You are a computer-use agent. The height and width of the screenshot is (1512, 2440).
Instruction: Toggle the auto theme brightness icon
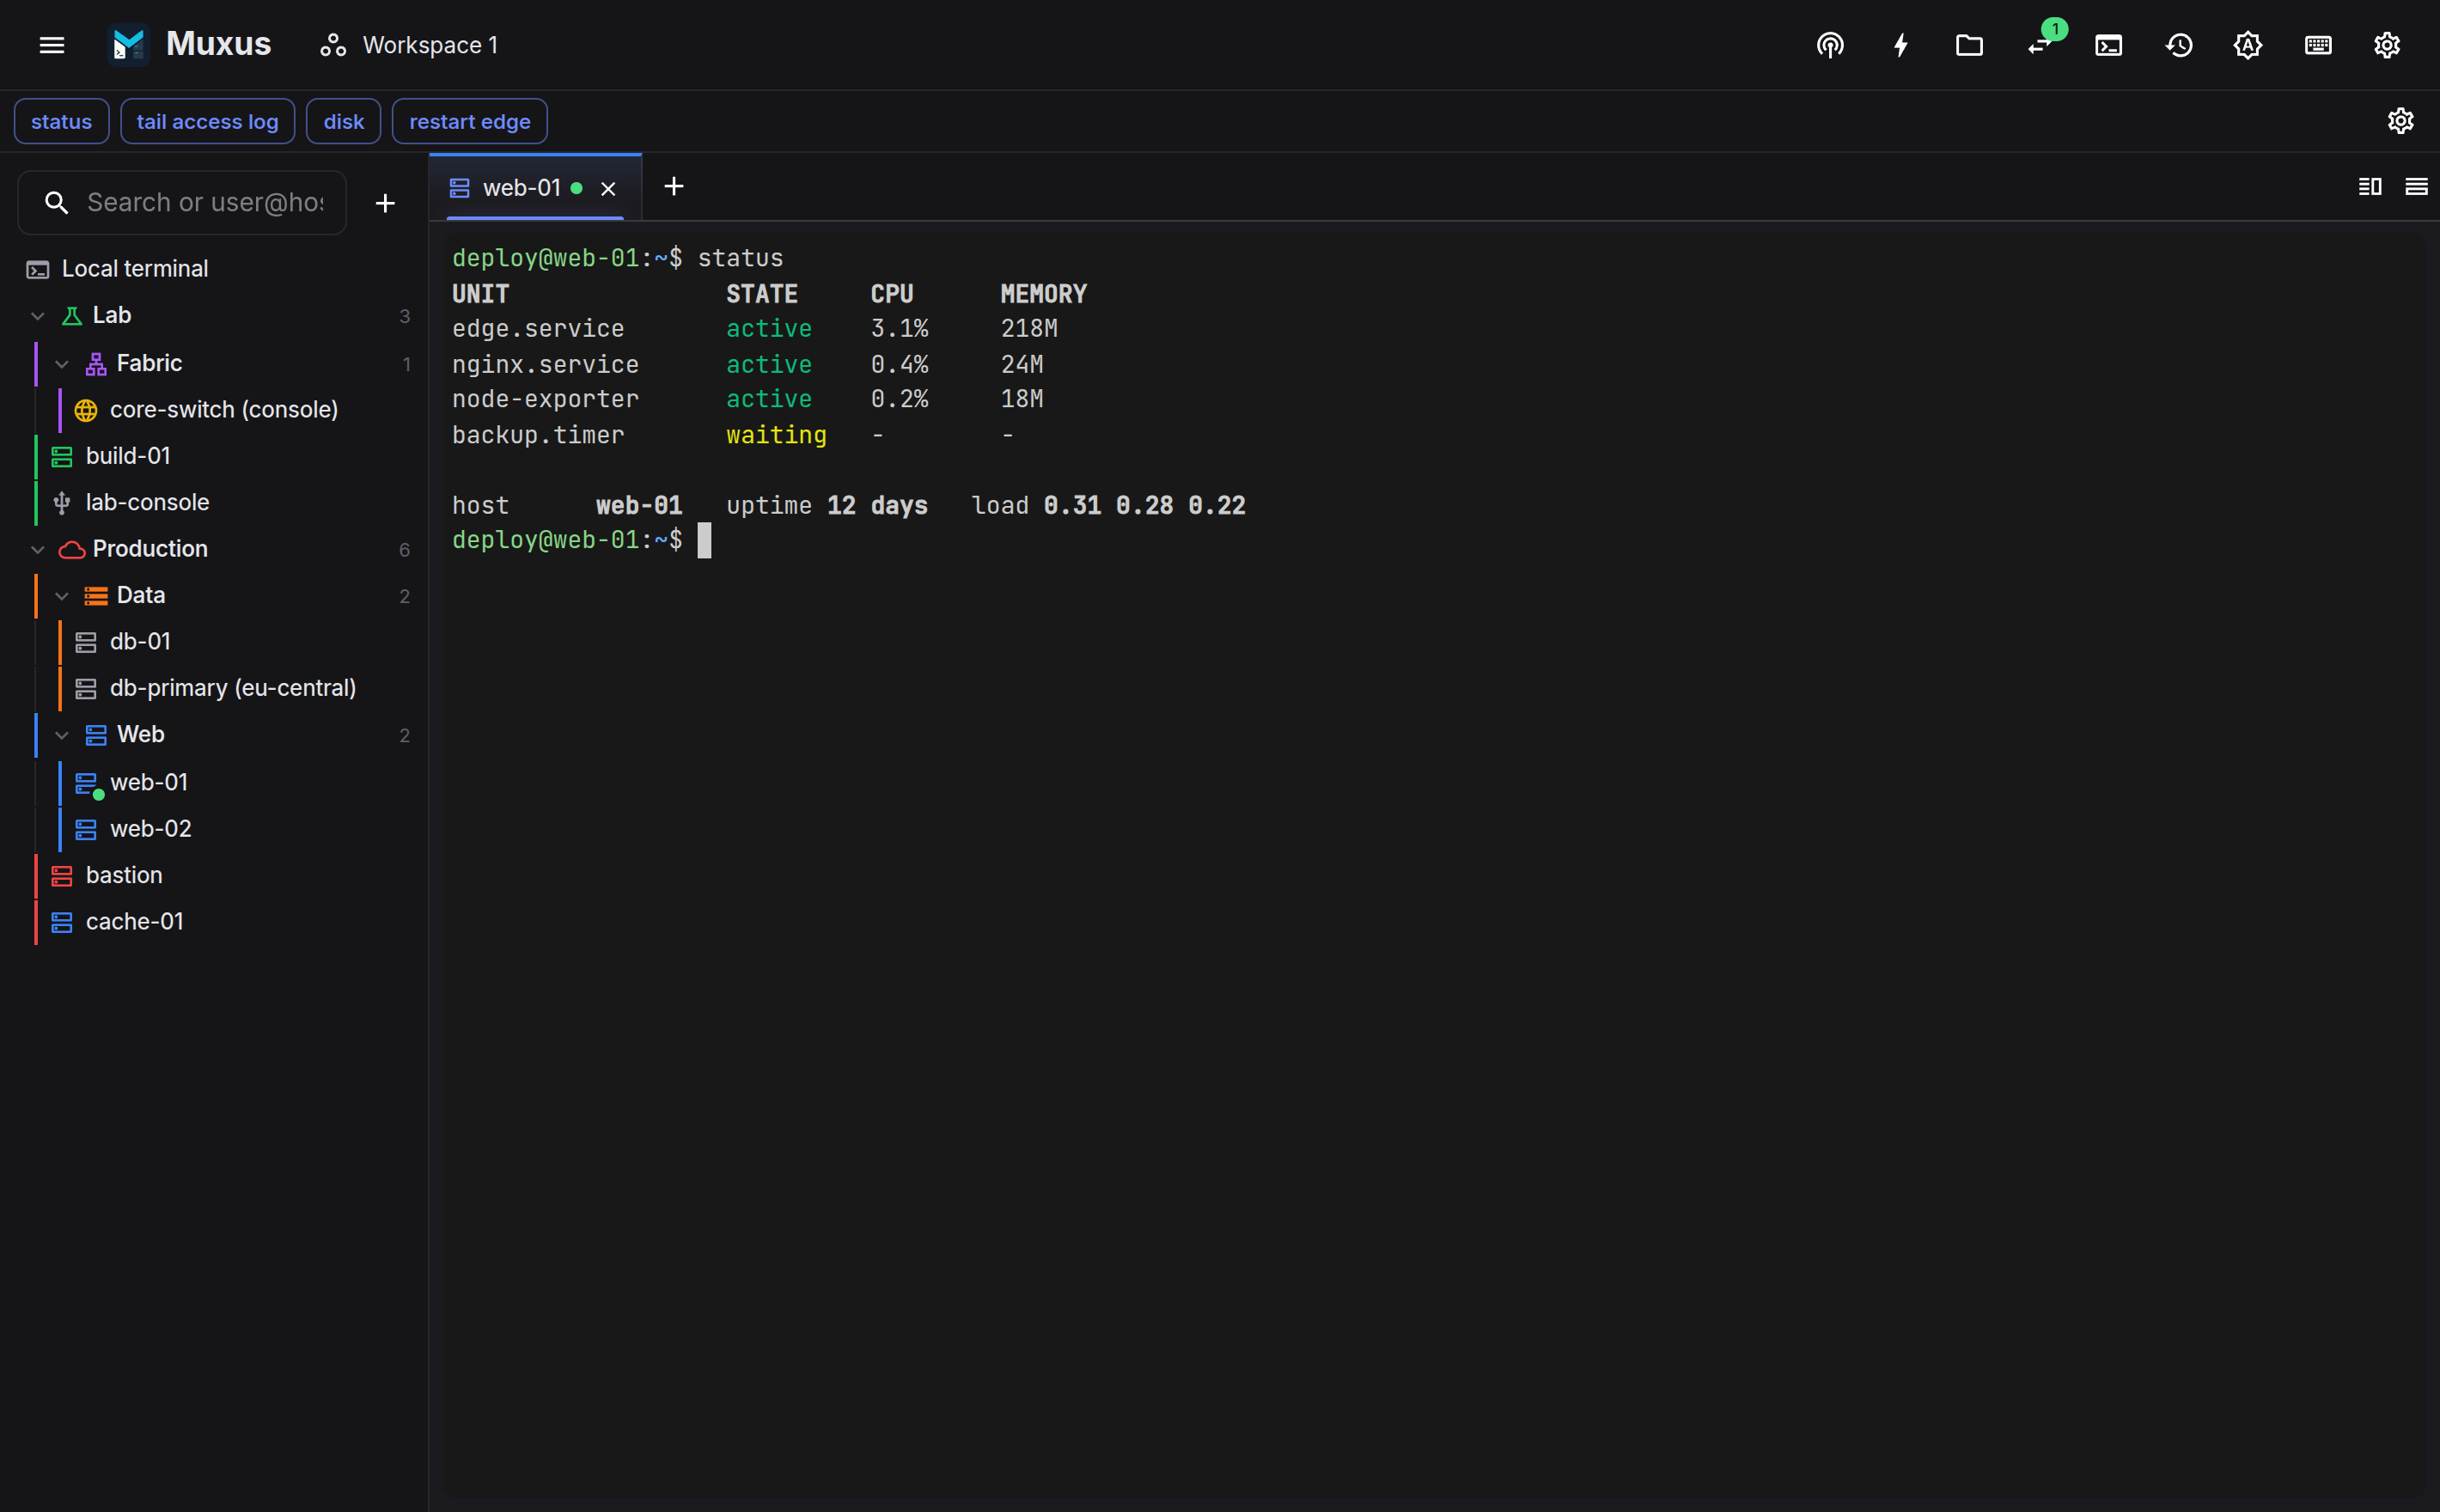pyautogui.click(x=2248, y=45)
